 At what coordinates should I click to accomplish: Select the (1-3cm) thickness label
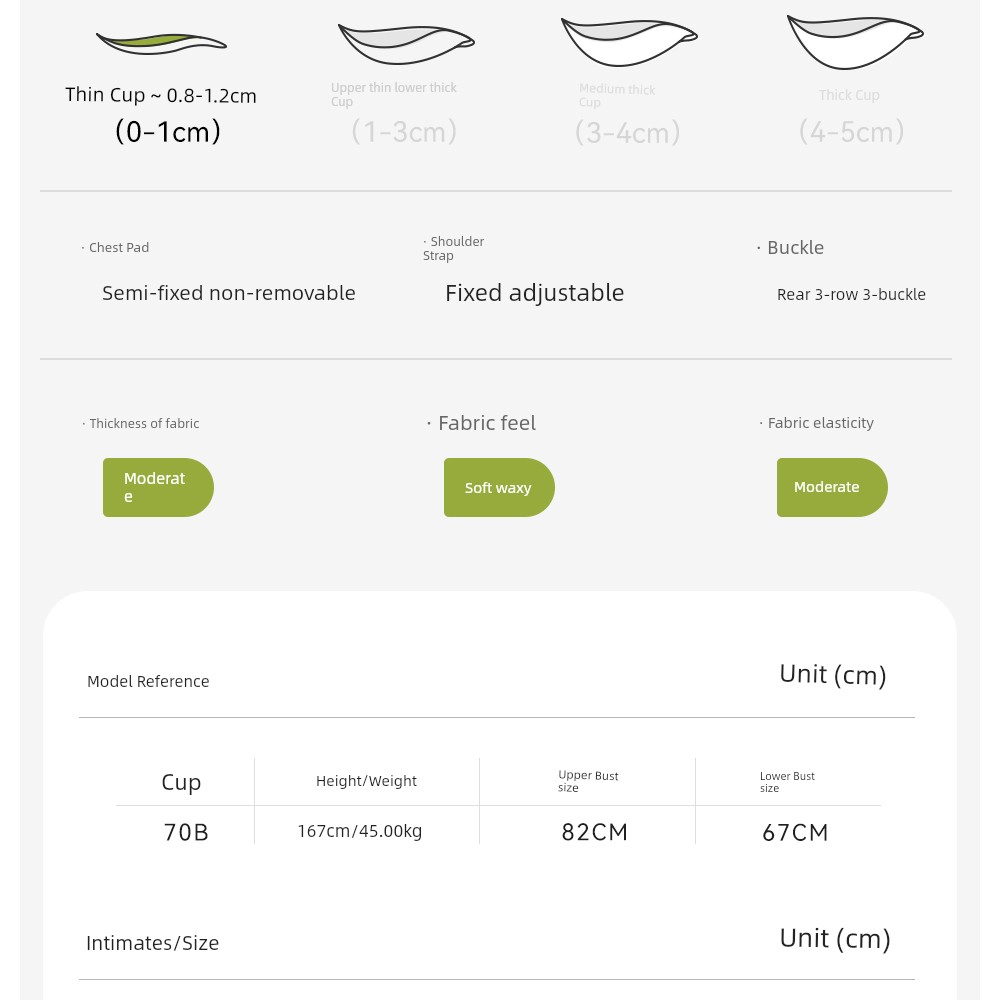[x=404, y=132]
